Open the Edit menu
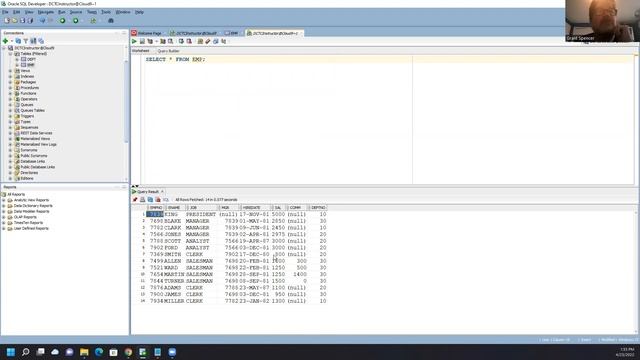This screenshot has width=640, height=360. click(x=16, y=12)
